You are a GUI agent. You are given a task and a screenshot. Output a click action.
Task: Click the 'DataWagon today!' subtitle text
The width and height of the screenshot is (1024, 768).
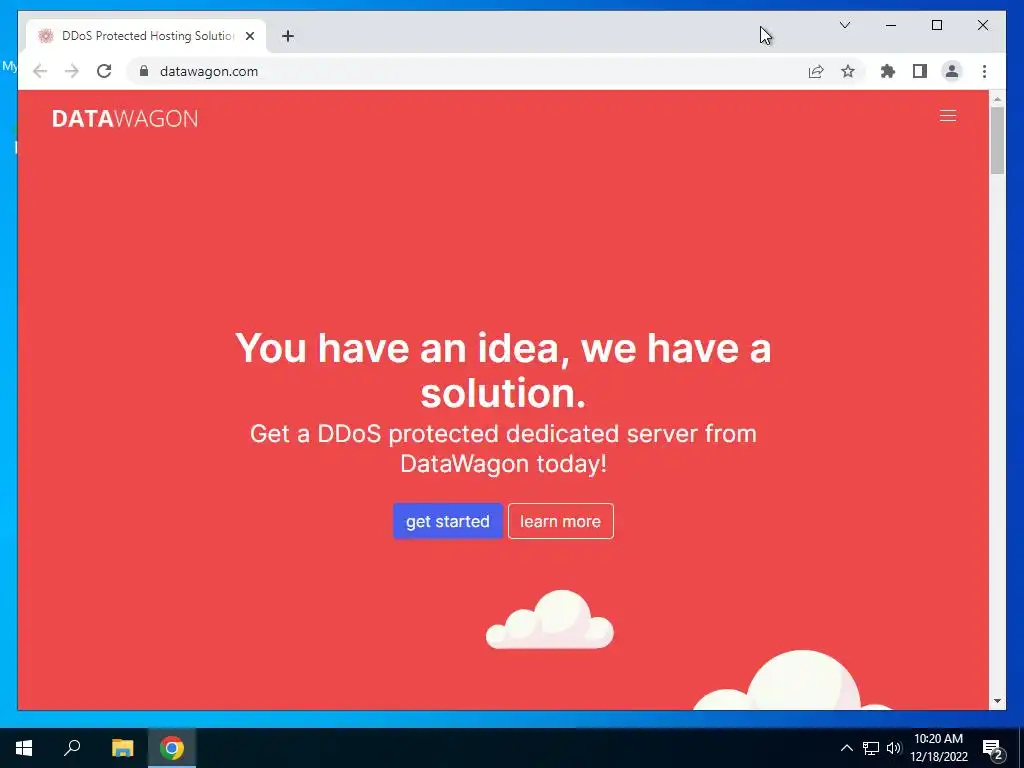(x=504, y=464)
